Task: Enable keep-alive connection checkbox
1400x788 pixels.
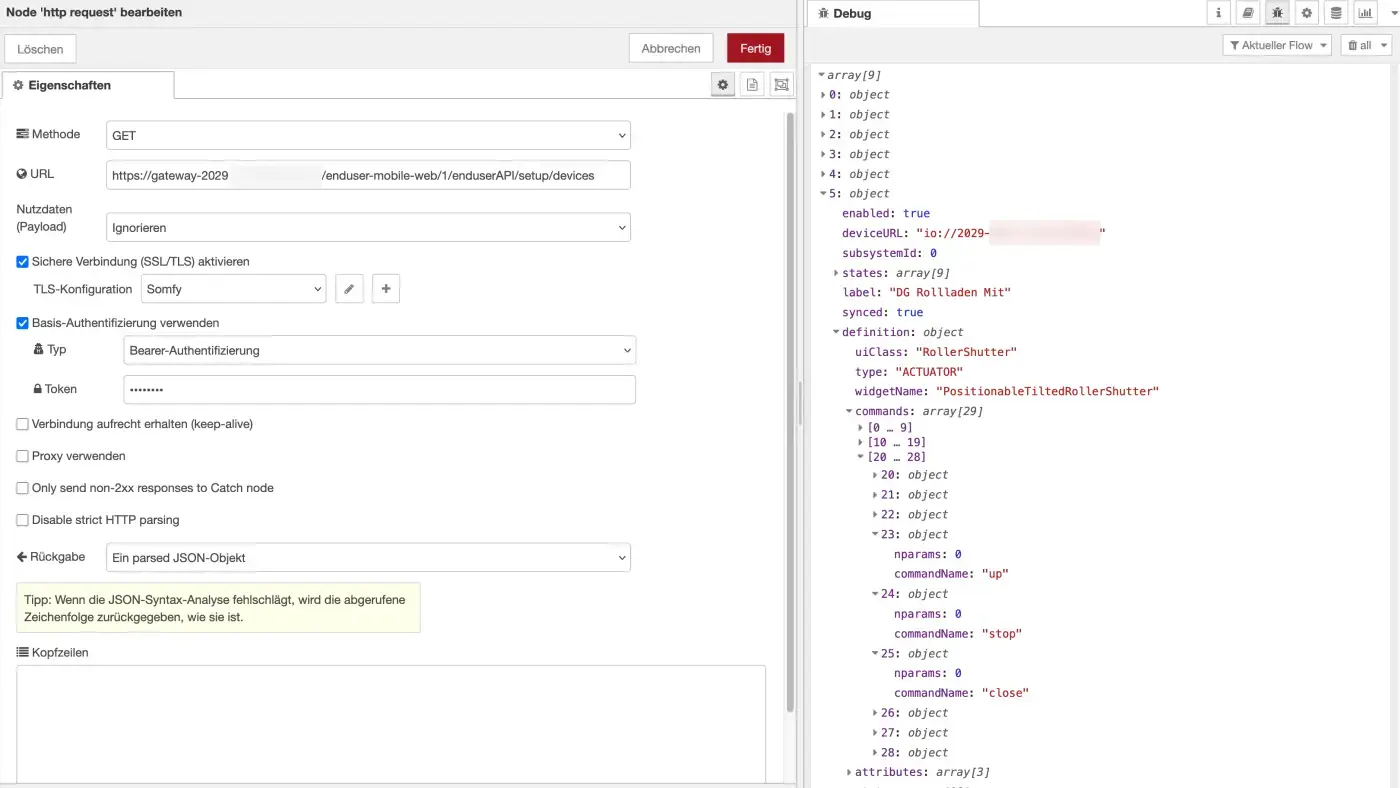Action: click(x=23, y=424)
